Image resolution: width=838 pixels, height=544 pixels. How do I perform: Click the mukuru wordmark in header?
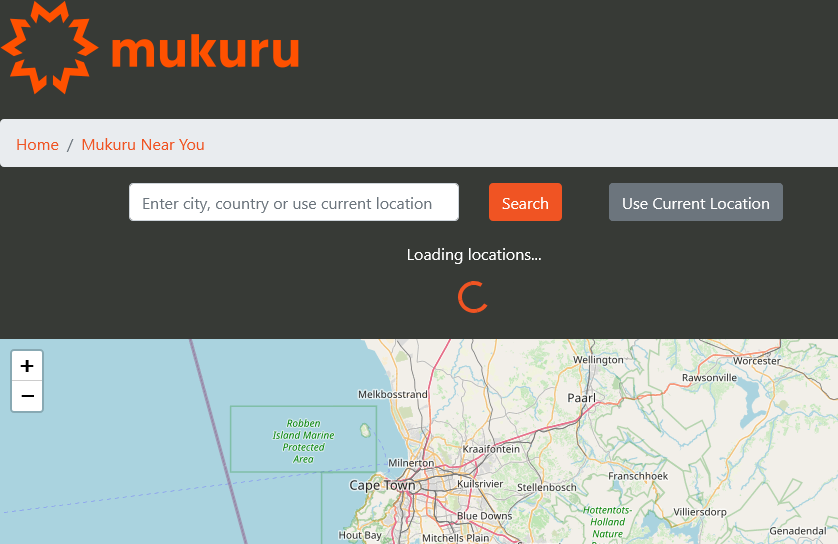tap(206, 51)
